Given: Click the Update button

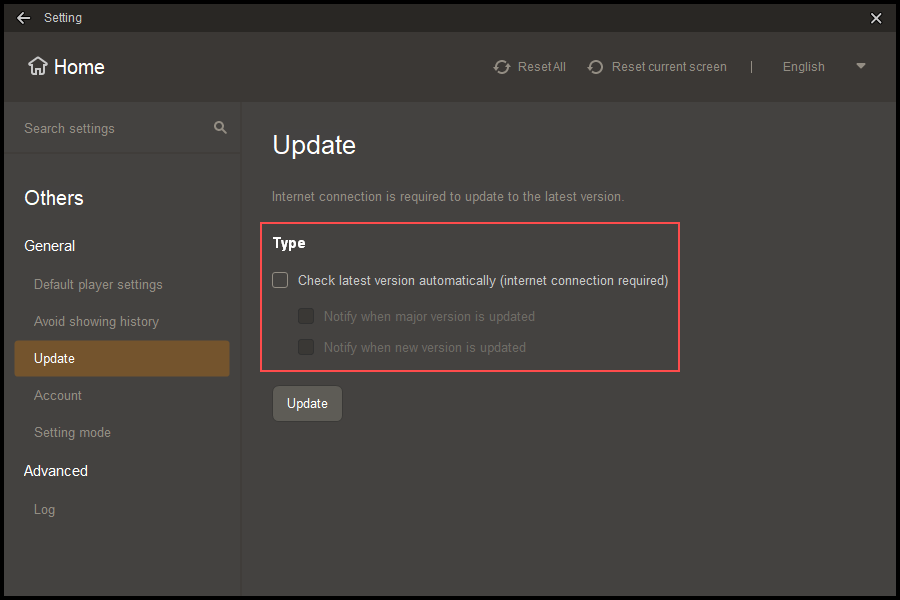Looking at the screenshot, I should pyautogui.click(x=307, y=404).
